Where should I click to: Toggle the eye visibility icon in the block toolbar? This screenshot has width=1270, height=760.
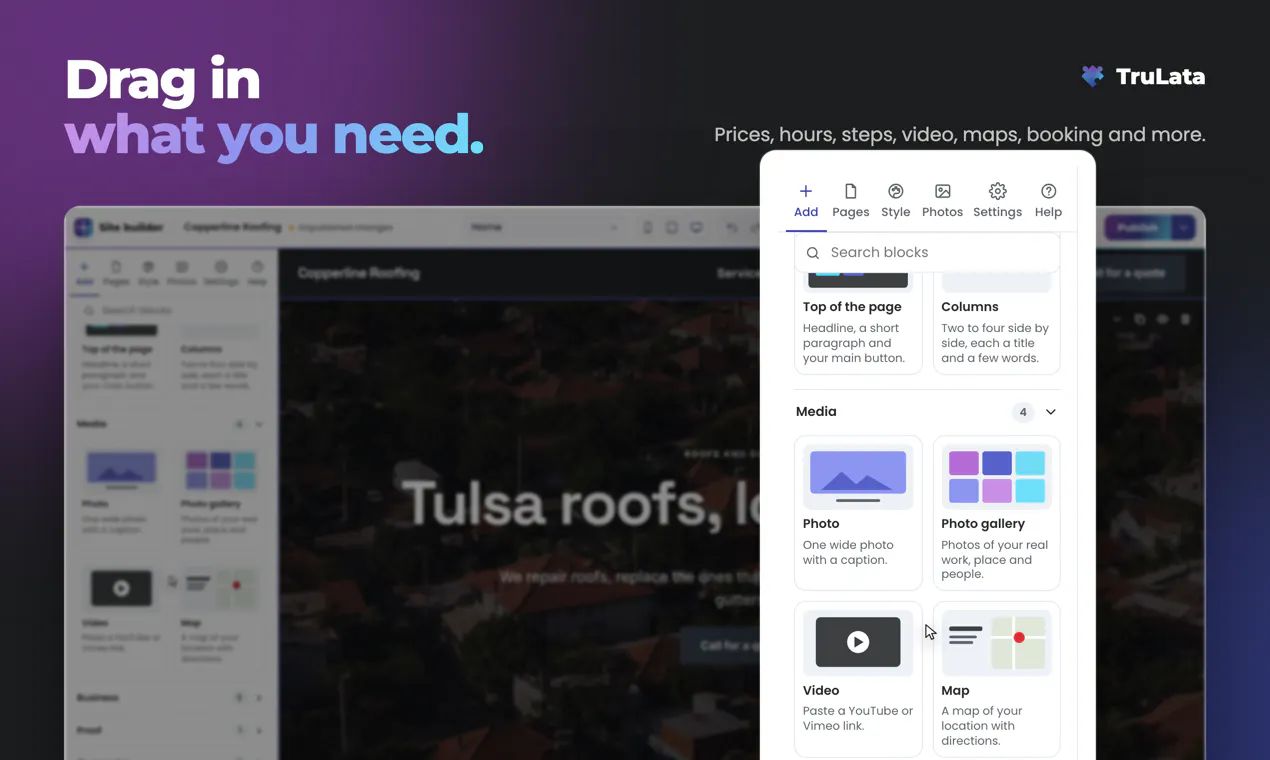click(x=1162, y=319)
